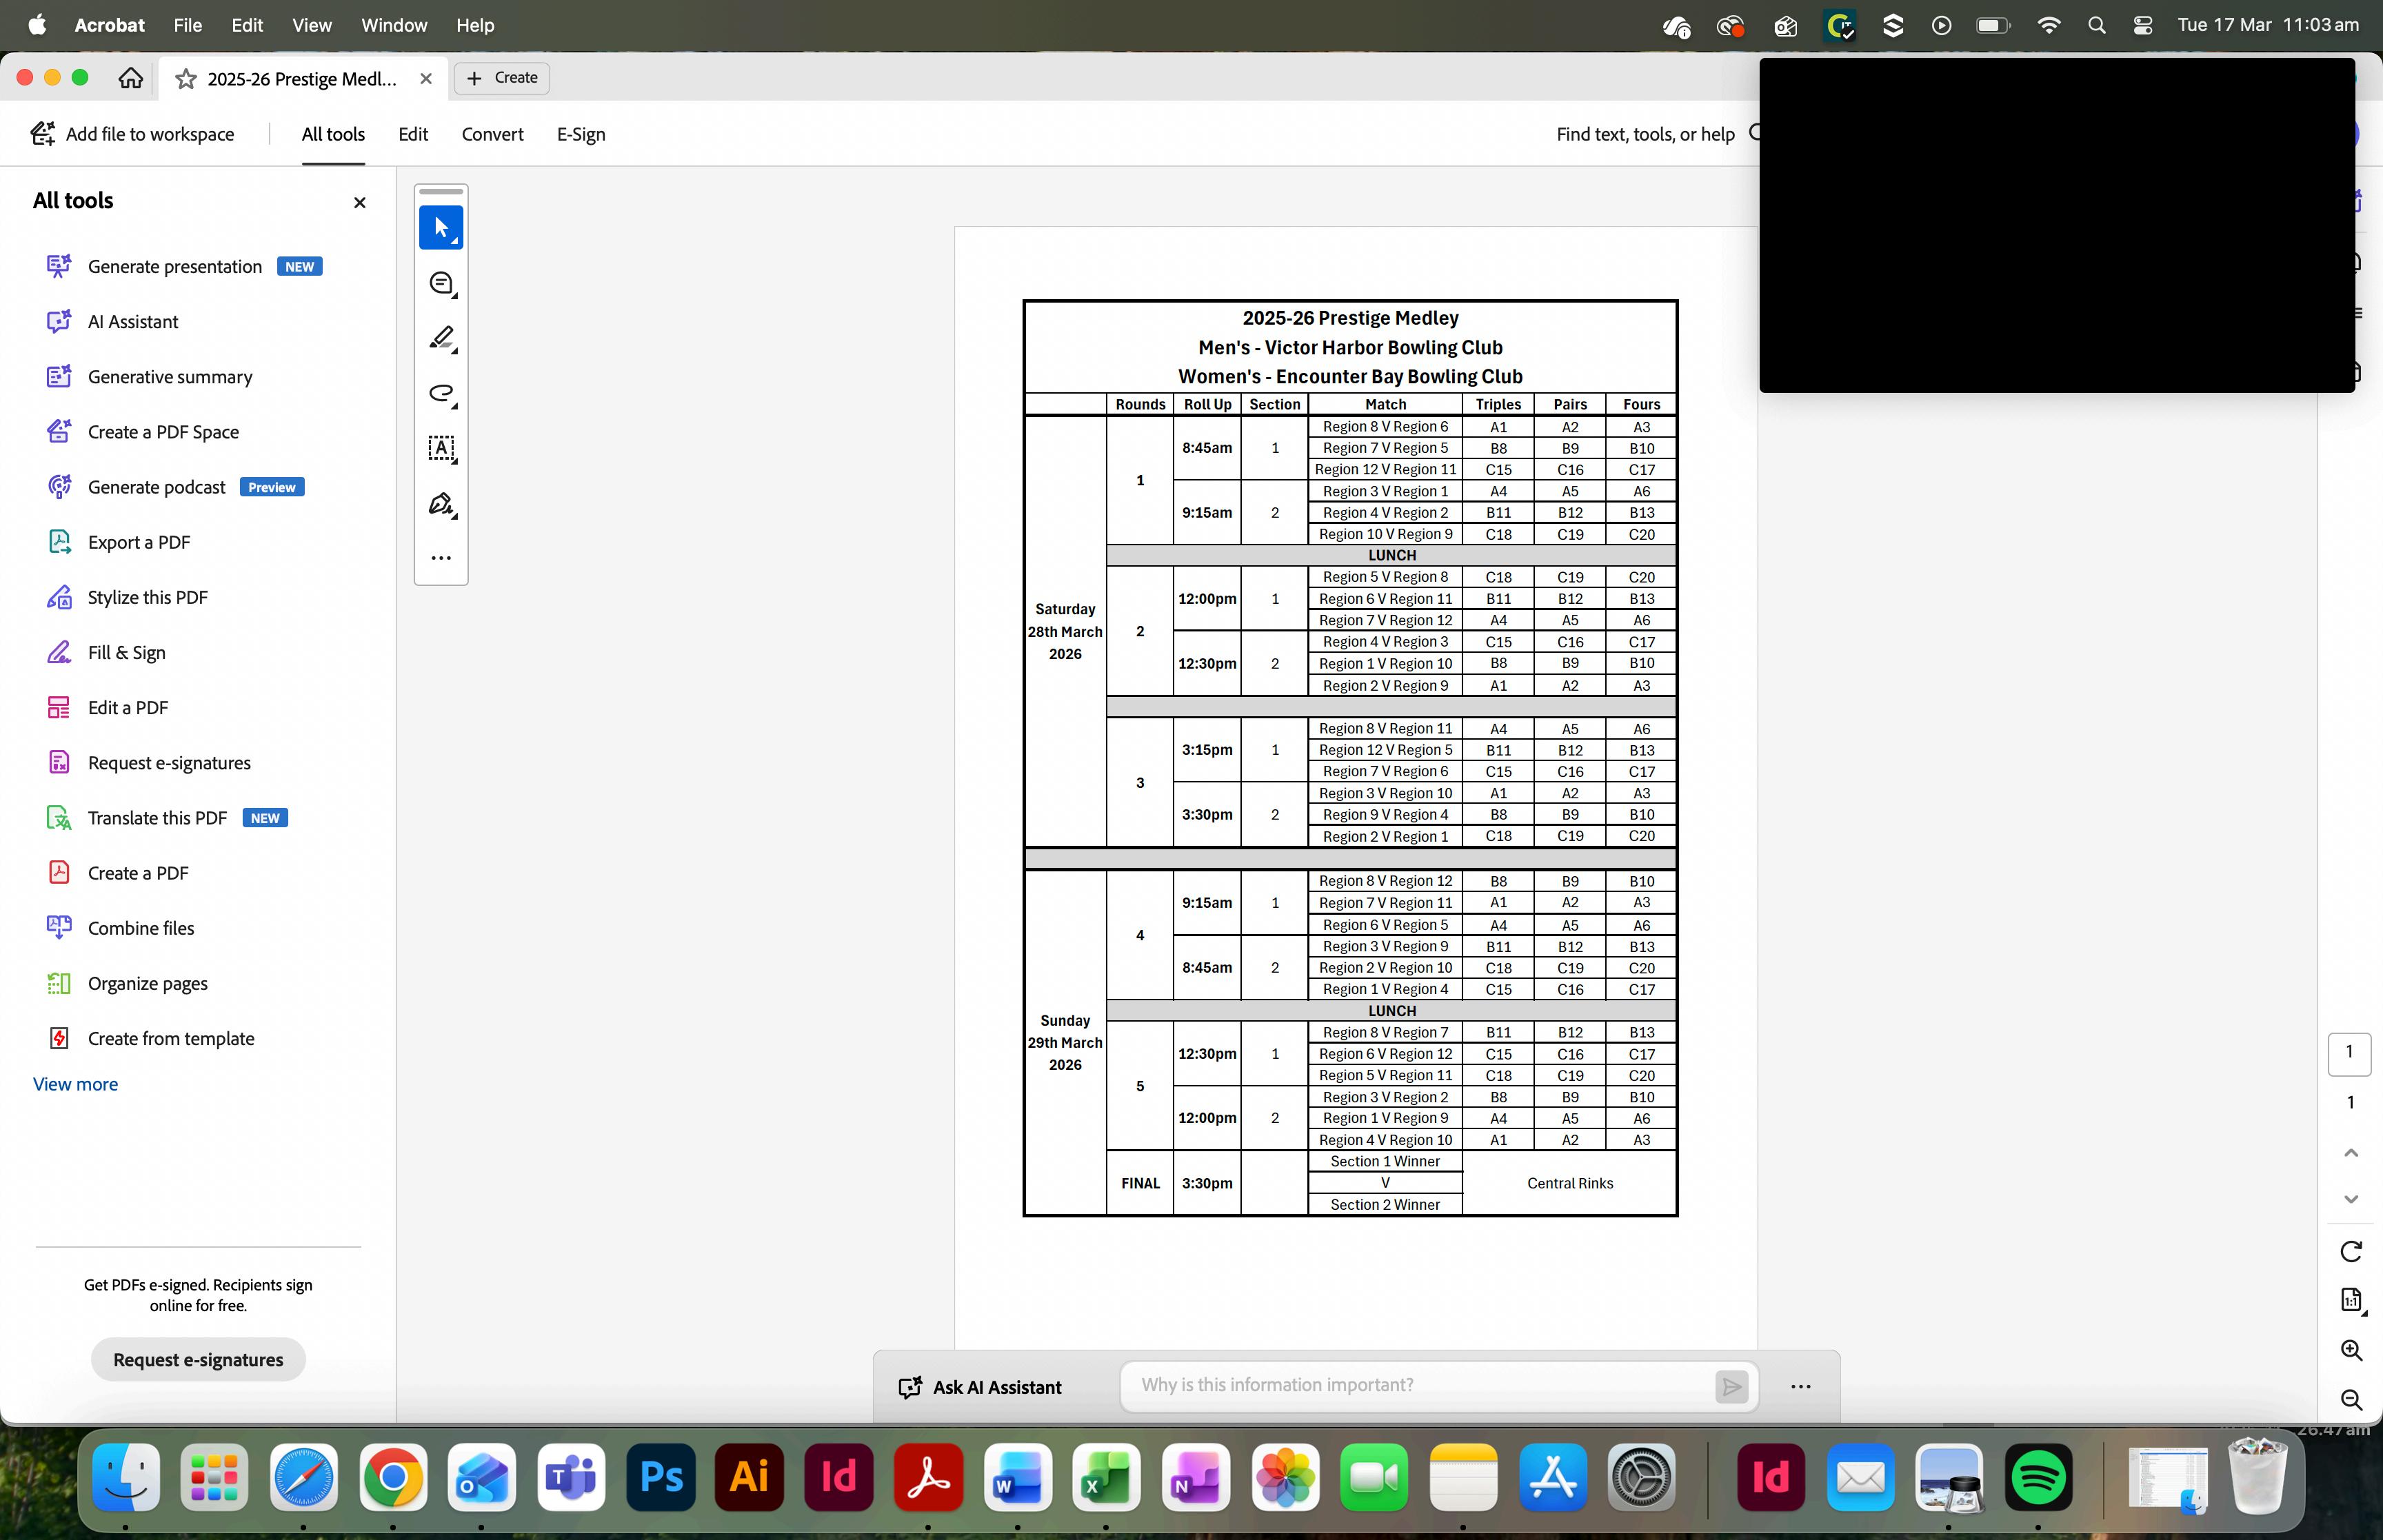Open macOS Control Center toggles
2383x1540 pixels.
(2142, 25)
